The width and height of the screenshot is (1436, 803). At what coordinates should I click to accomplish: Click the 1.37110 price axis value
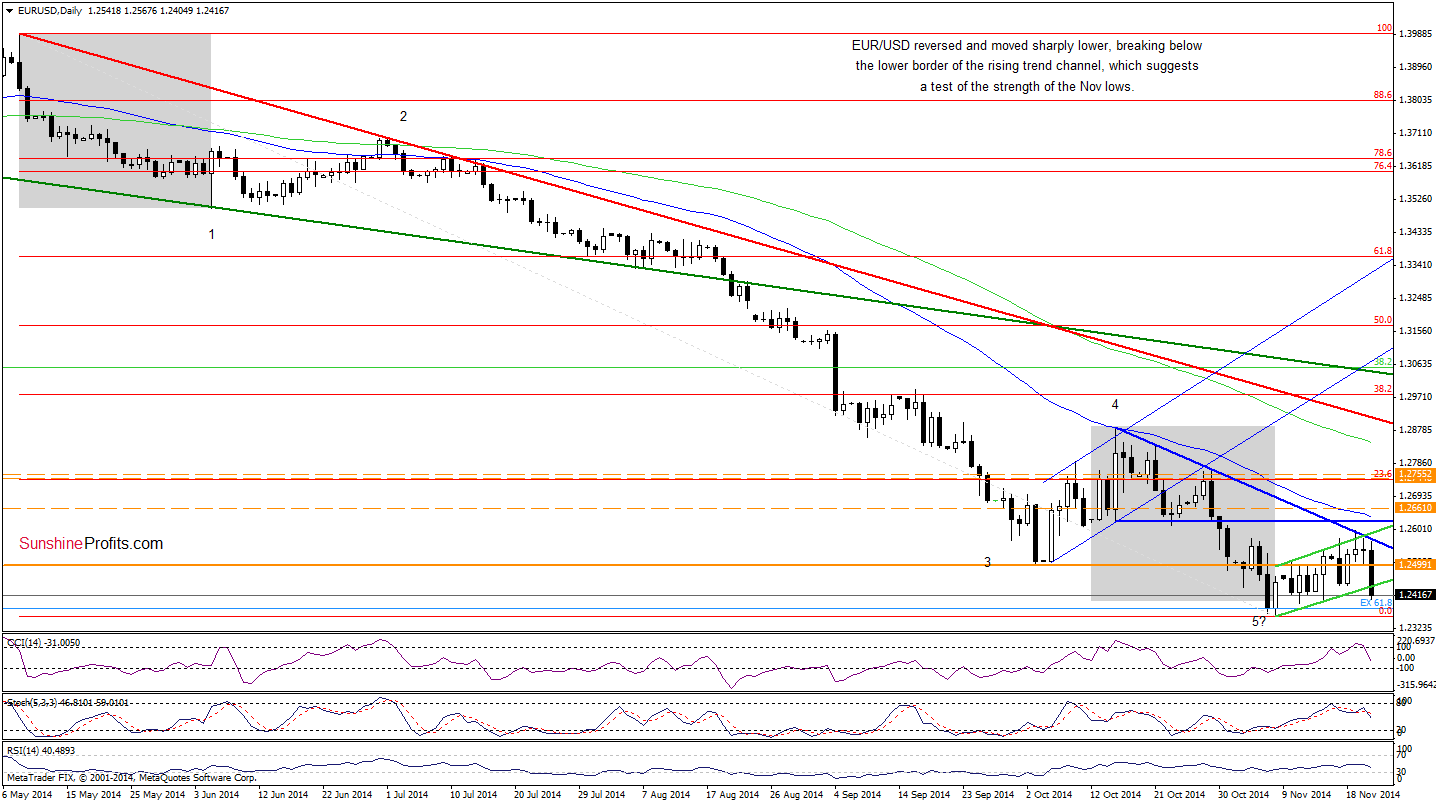(x=1417, y=133)
